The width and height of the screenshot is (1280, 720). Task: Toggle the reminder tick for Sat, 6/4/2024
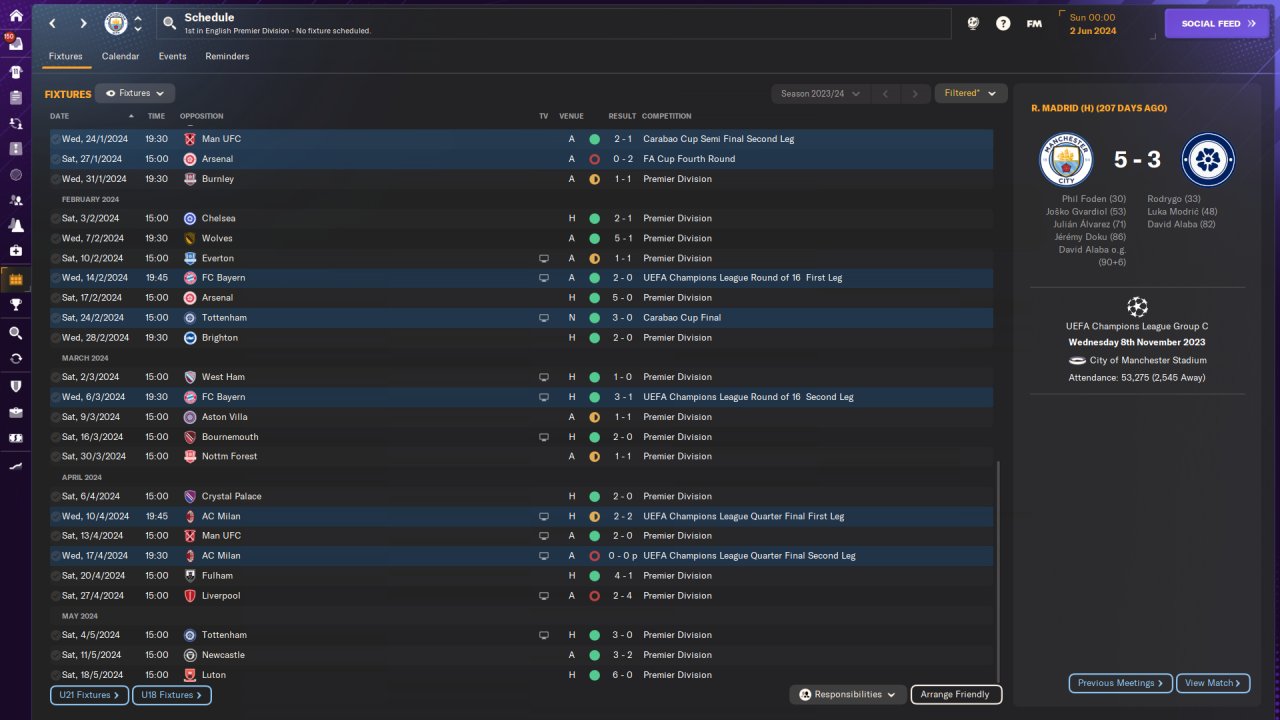pyautogui.click(x=56, y=496)
